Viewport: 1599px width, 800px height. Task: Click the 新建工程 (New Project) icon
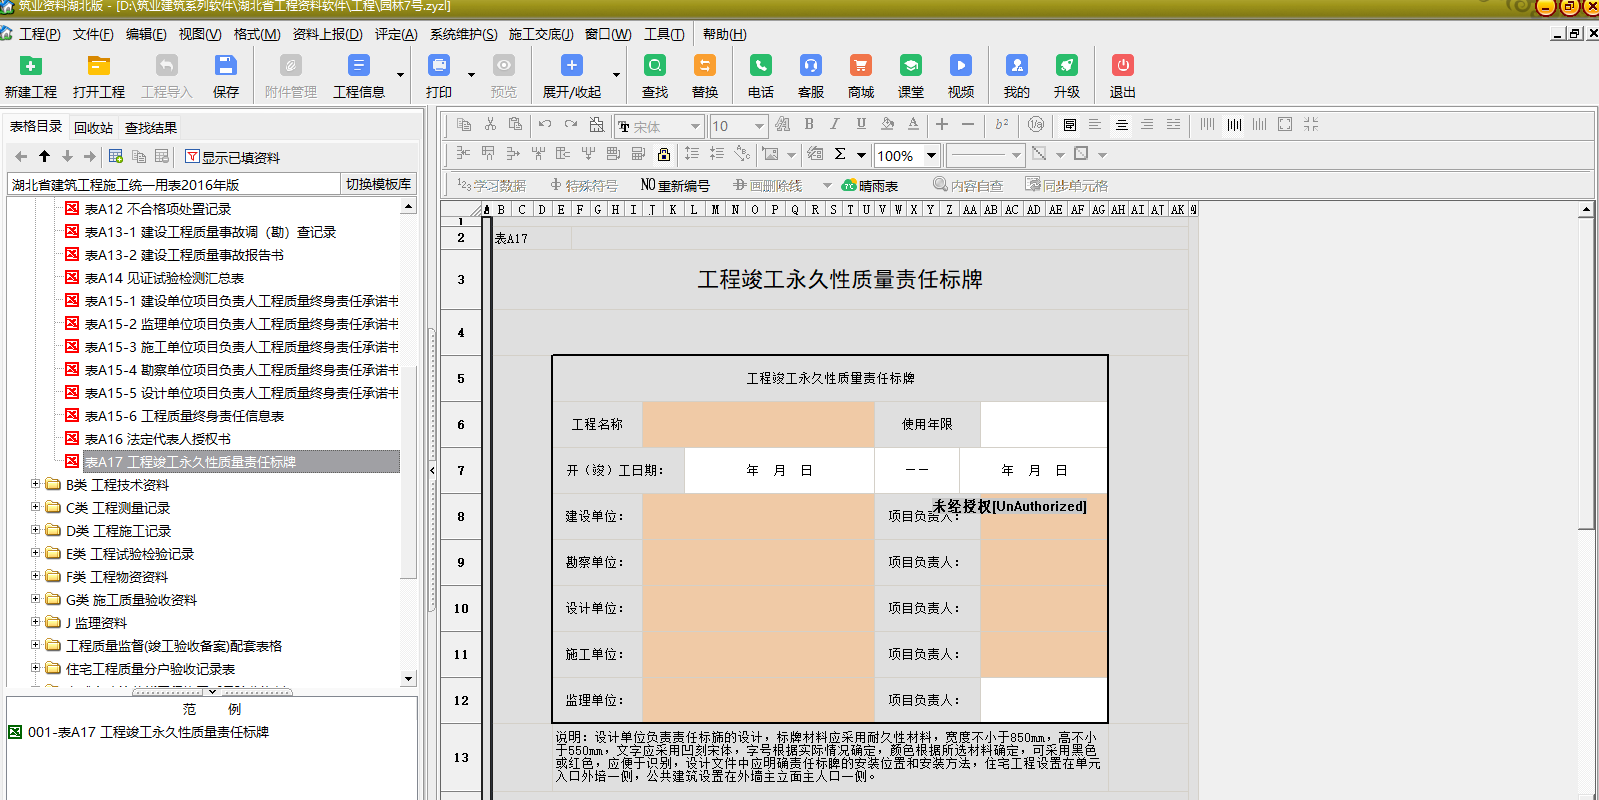(x=31, y=66)
